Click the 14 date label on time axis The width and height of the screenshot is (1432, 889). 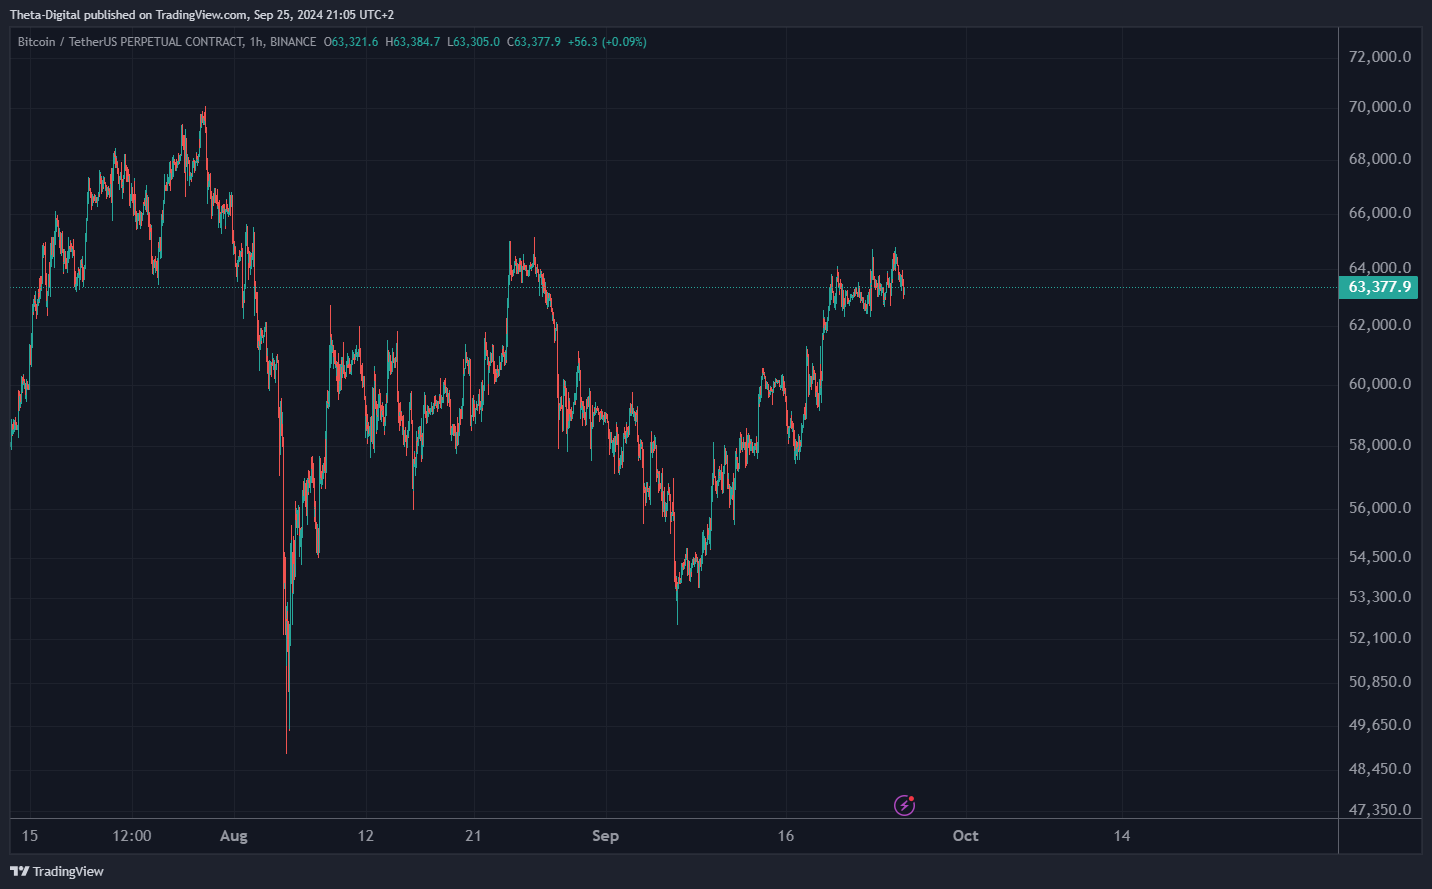[1122, 836]
